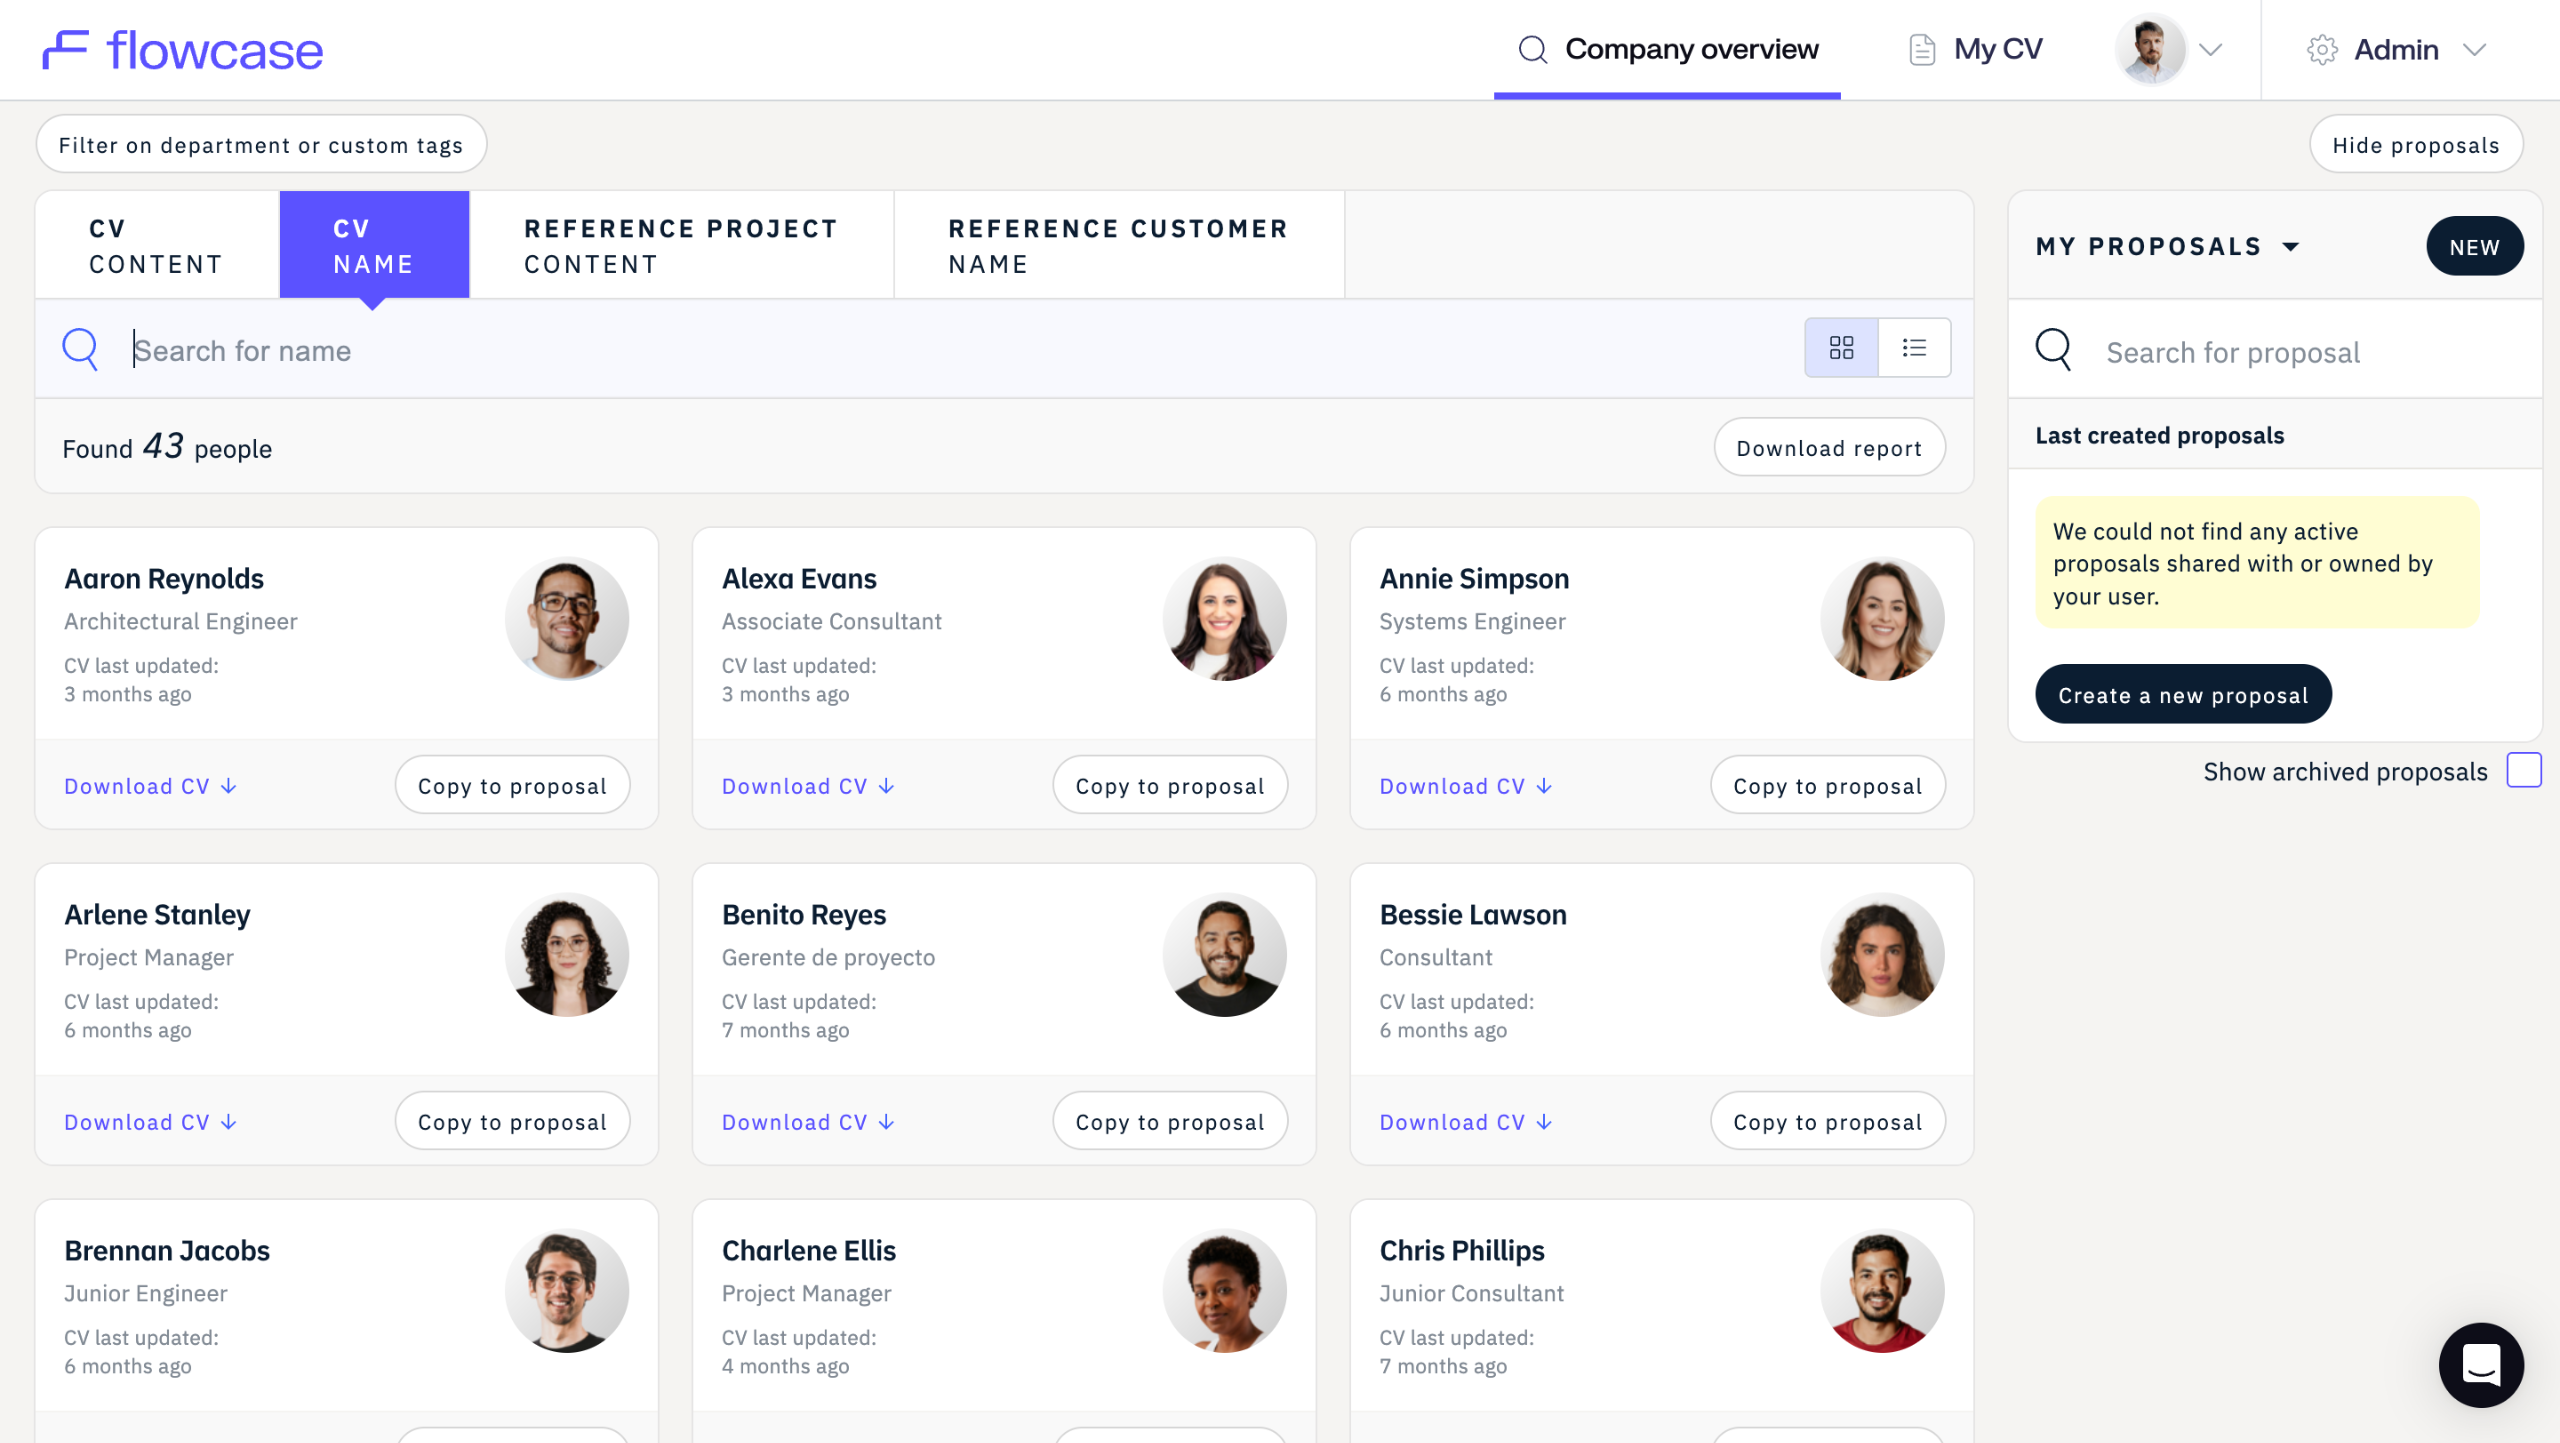Click the Admin gear icon

(2322, 50)
